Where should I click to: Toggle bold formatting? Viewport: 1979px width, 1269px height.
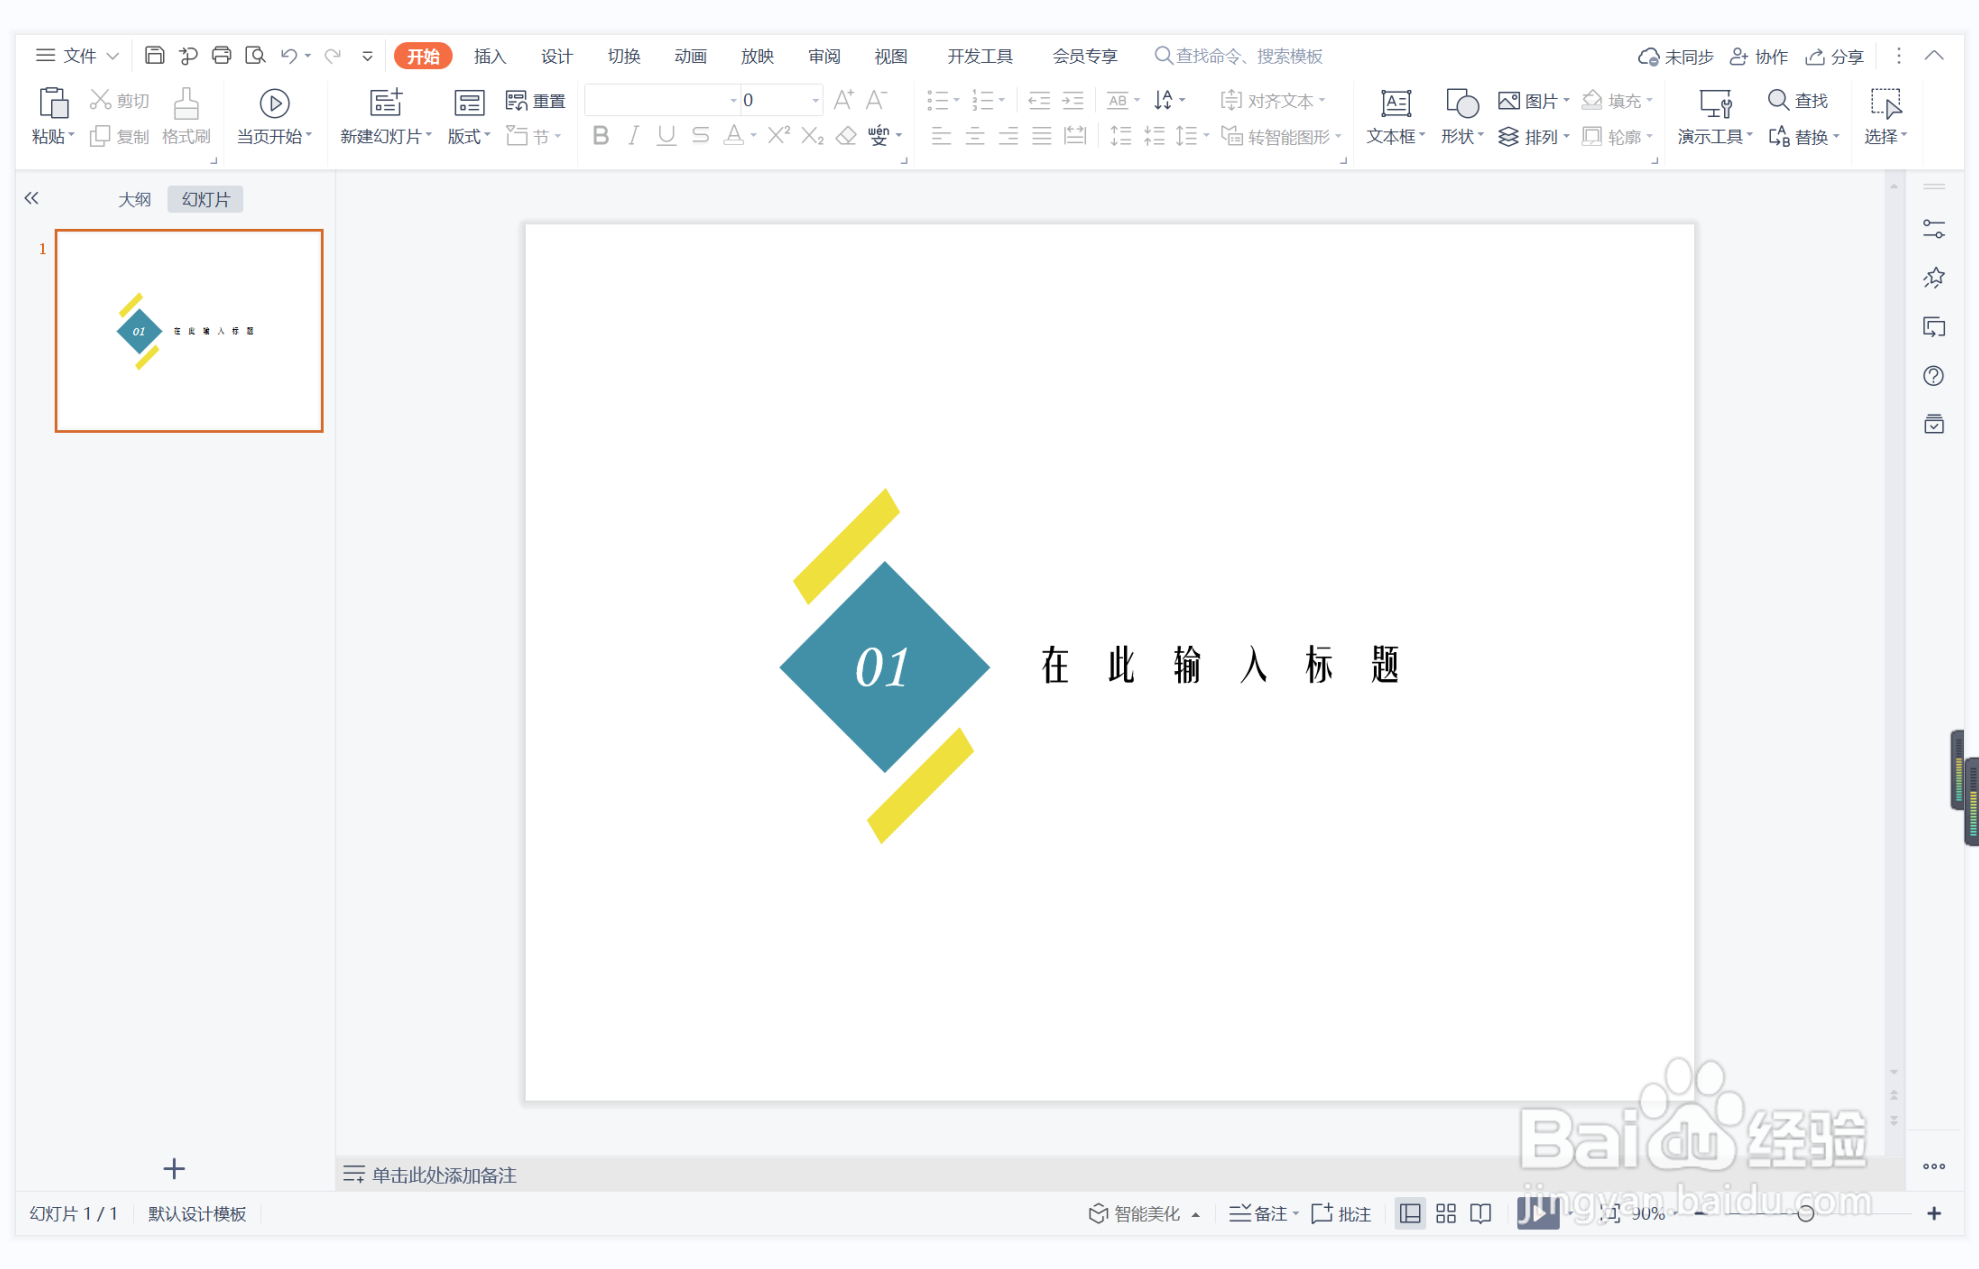coord(600,136)
